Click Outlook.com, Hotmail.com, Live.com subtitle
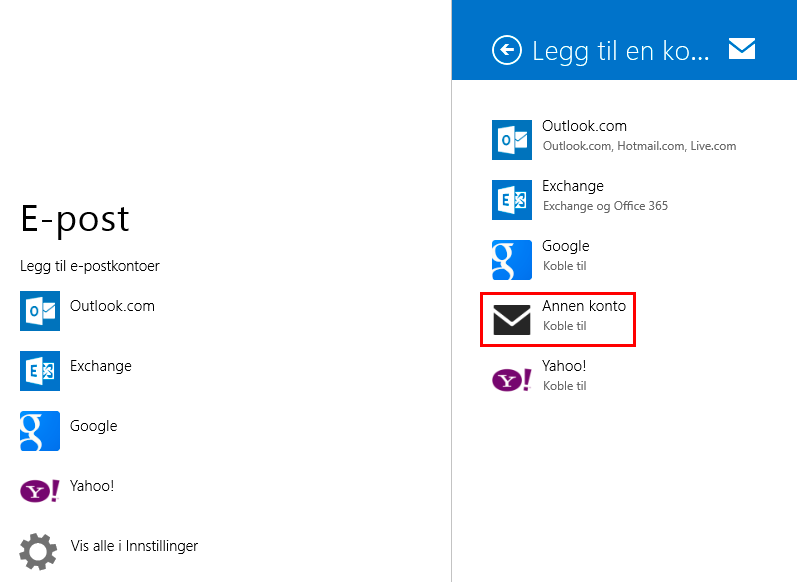Image resolution: width=797 pixels, height=582 pixels. pyautogui.click(x=639, y=146)
